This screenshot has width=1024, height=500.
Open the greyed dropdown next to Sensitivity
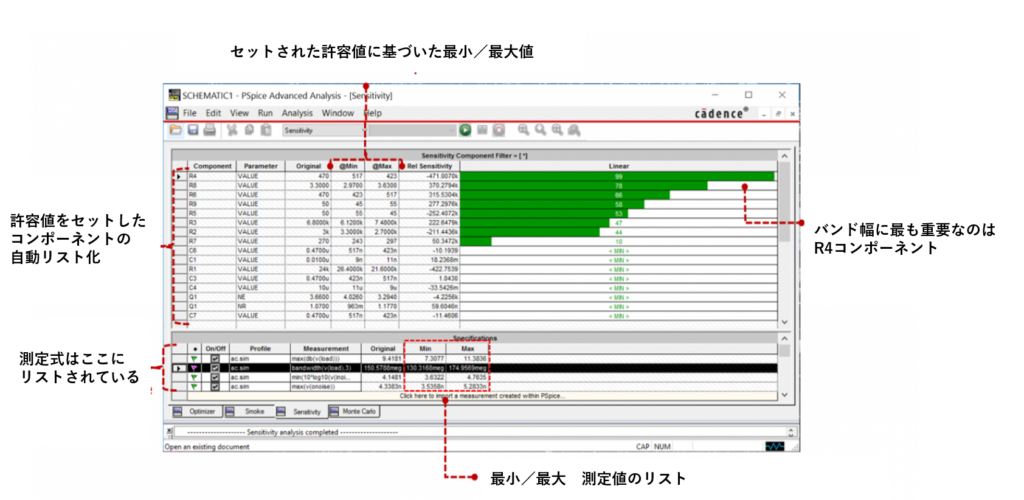point(413,131)
